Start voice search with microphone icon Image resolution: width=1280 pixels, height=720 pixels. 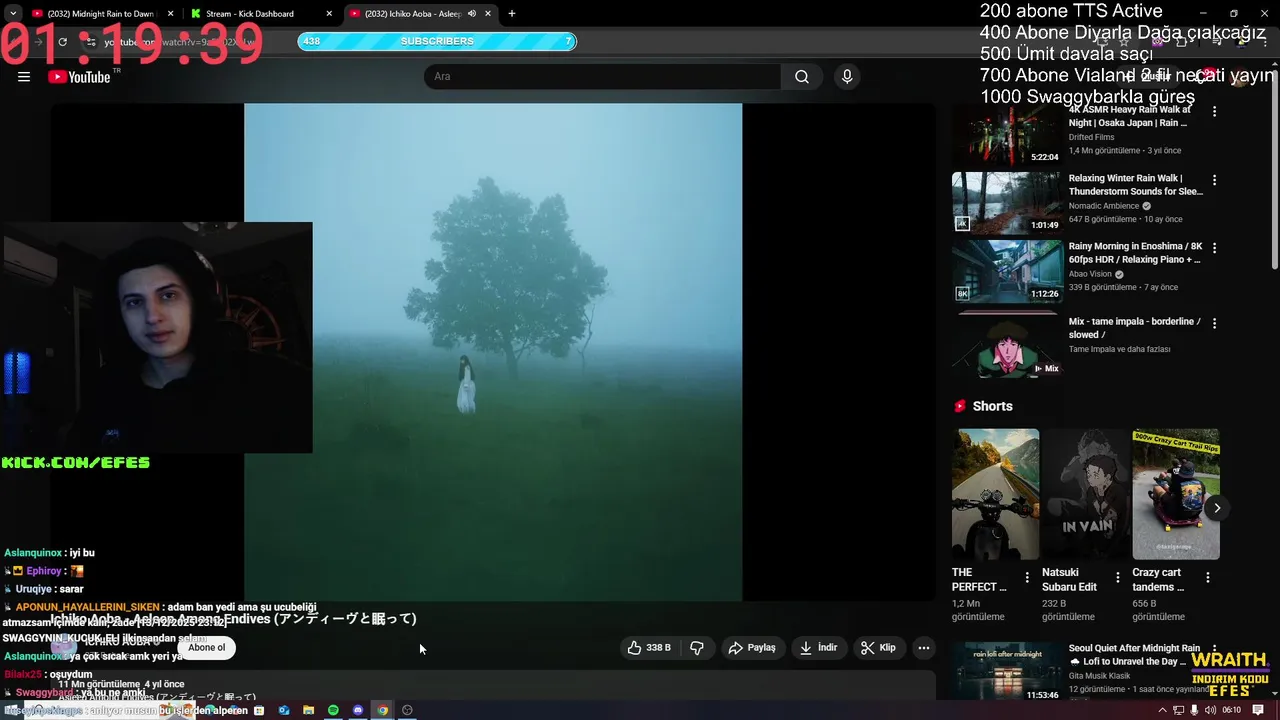(x=847, y=77)
